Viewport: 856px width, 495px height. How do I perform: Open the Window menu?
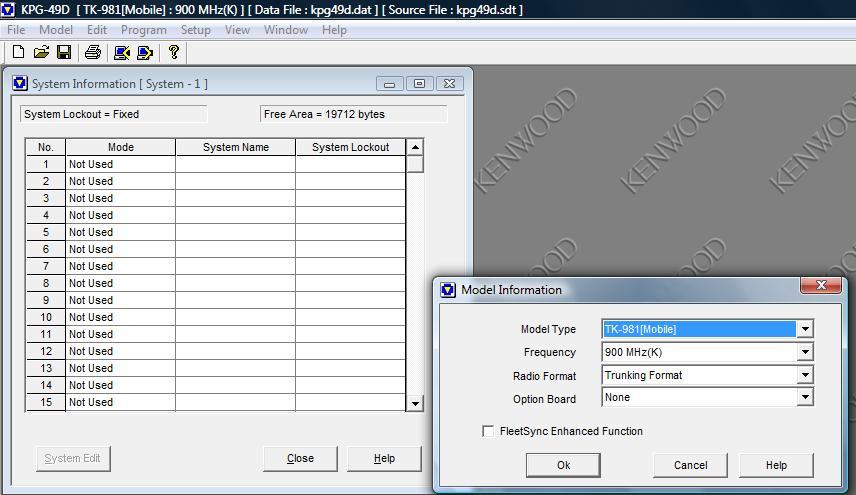[286, 30]
